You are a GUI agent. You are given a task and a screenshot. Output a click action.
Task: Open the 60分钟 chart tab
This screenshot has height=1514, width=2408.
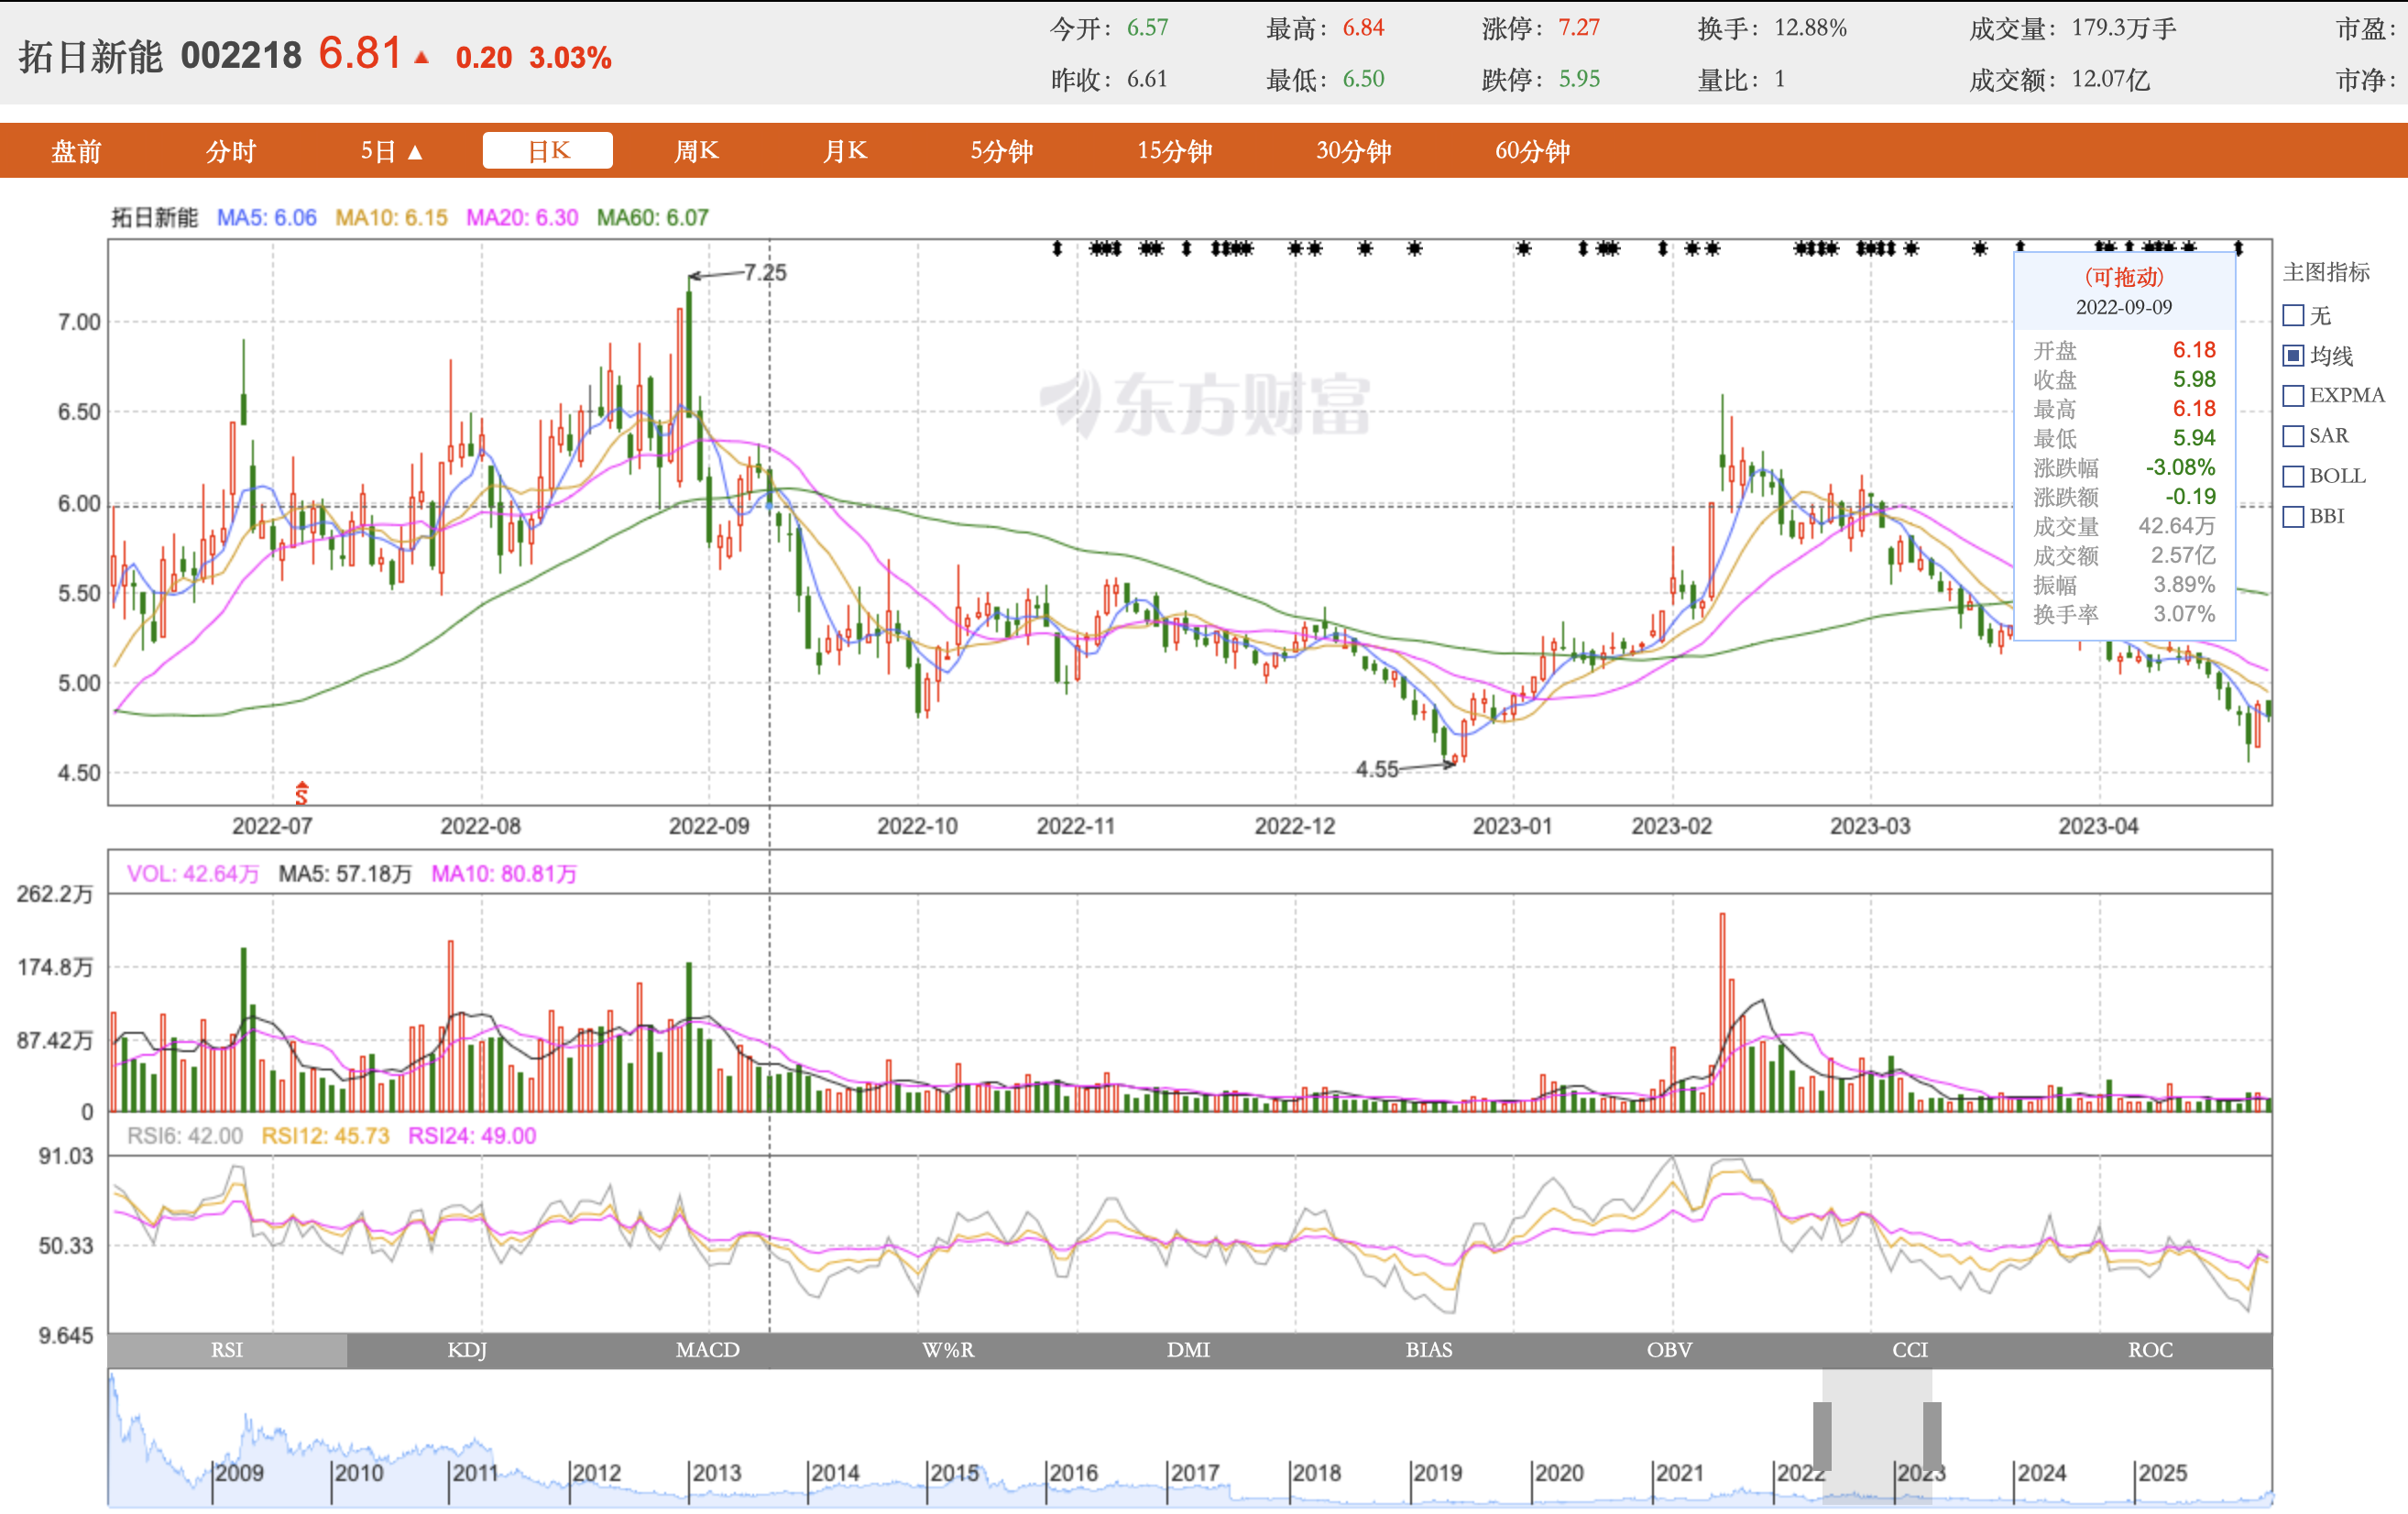pyautogui.click(x=1532, y=151)
